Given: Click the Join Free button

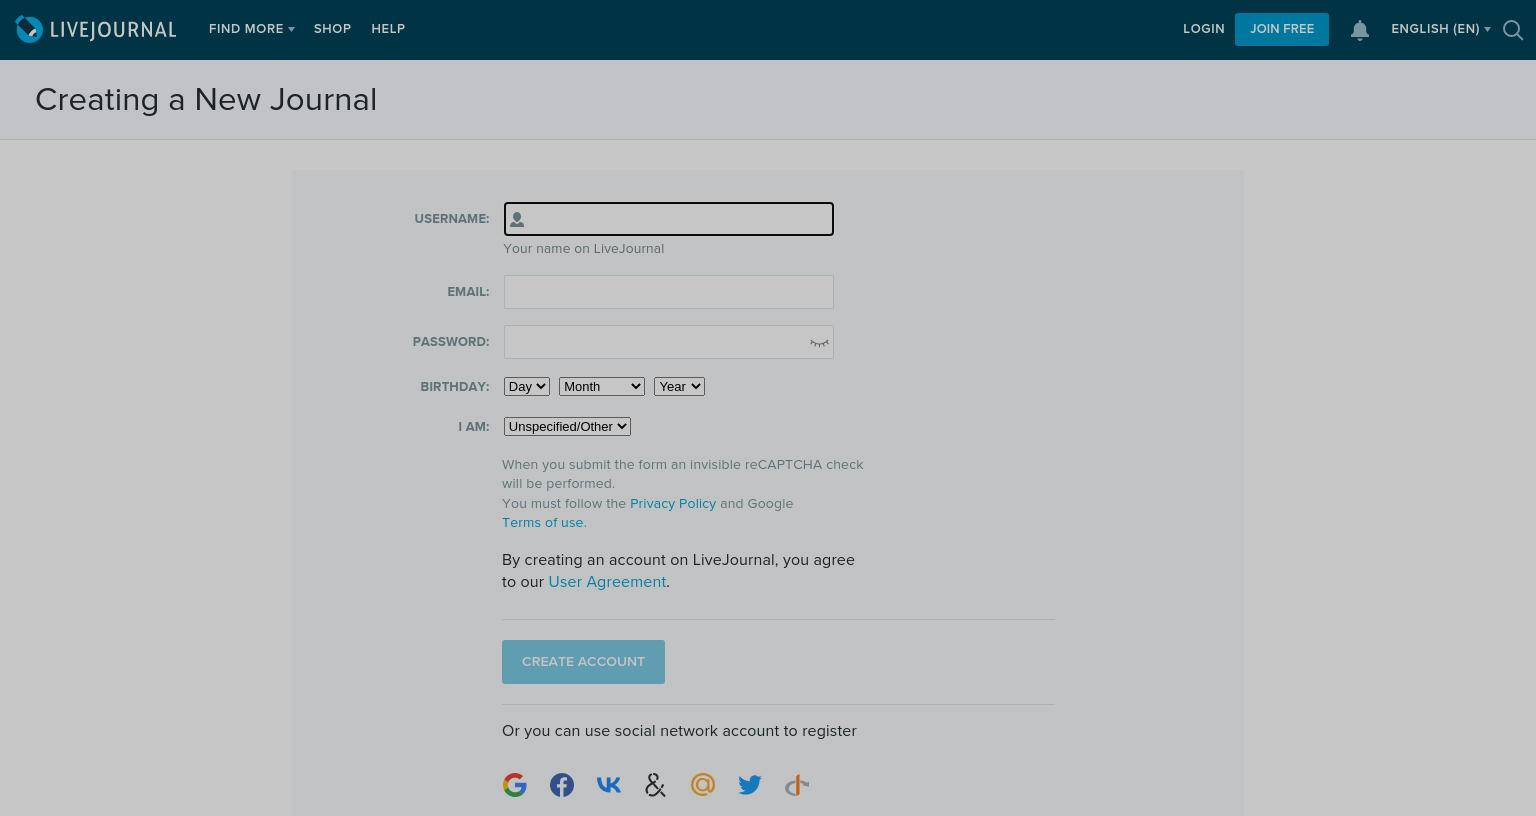Looking at the screenshot, I should tap(1282, 29).
